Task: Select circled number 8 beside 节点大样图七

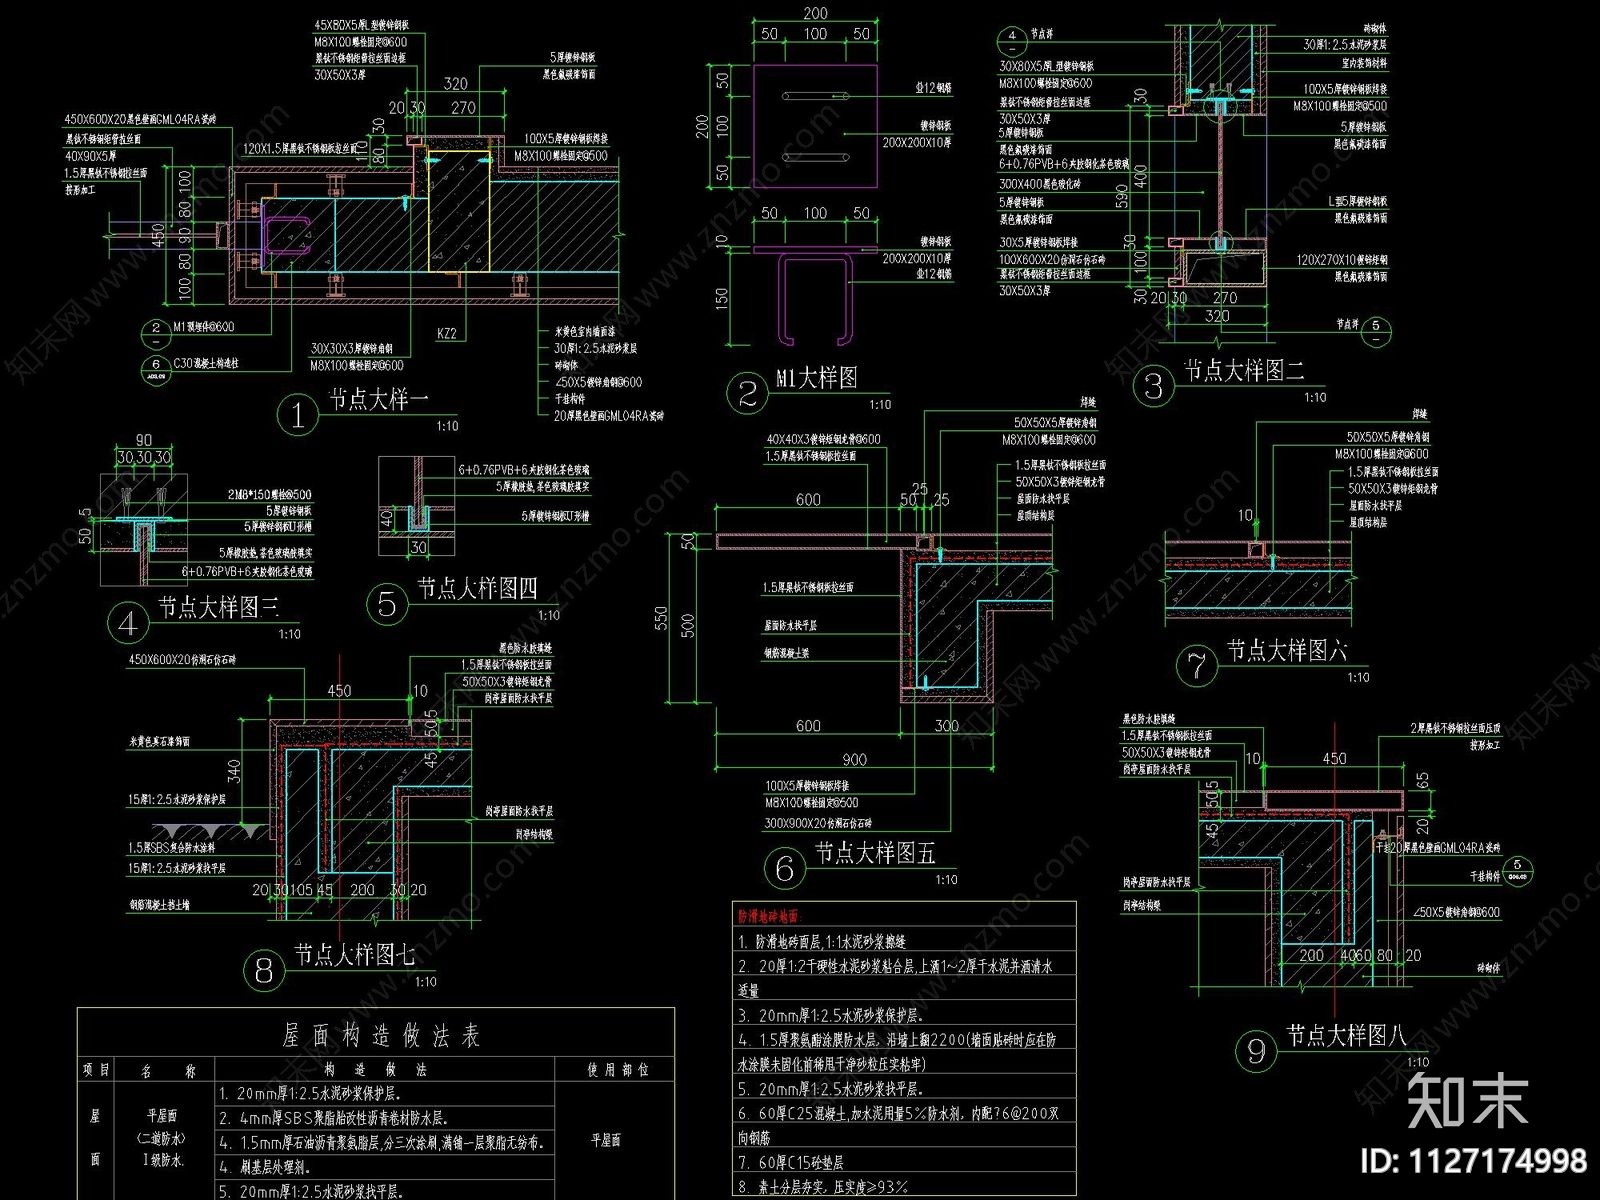Action: pos(264,969)
